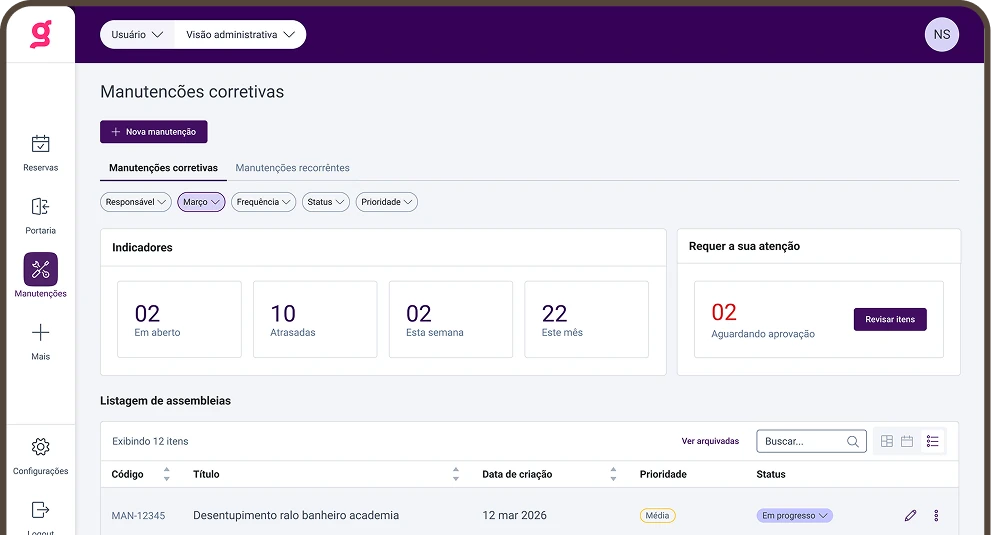Sort by Data de criação arrows
Image resolution: width=991 pixels, height=535 pixels.
[x=613, y=474]
